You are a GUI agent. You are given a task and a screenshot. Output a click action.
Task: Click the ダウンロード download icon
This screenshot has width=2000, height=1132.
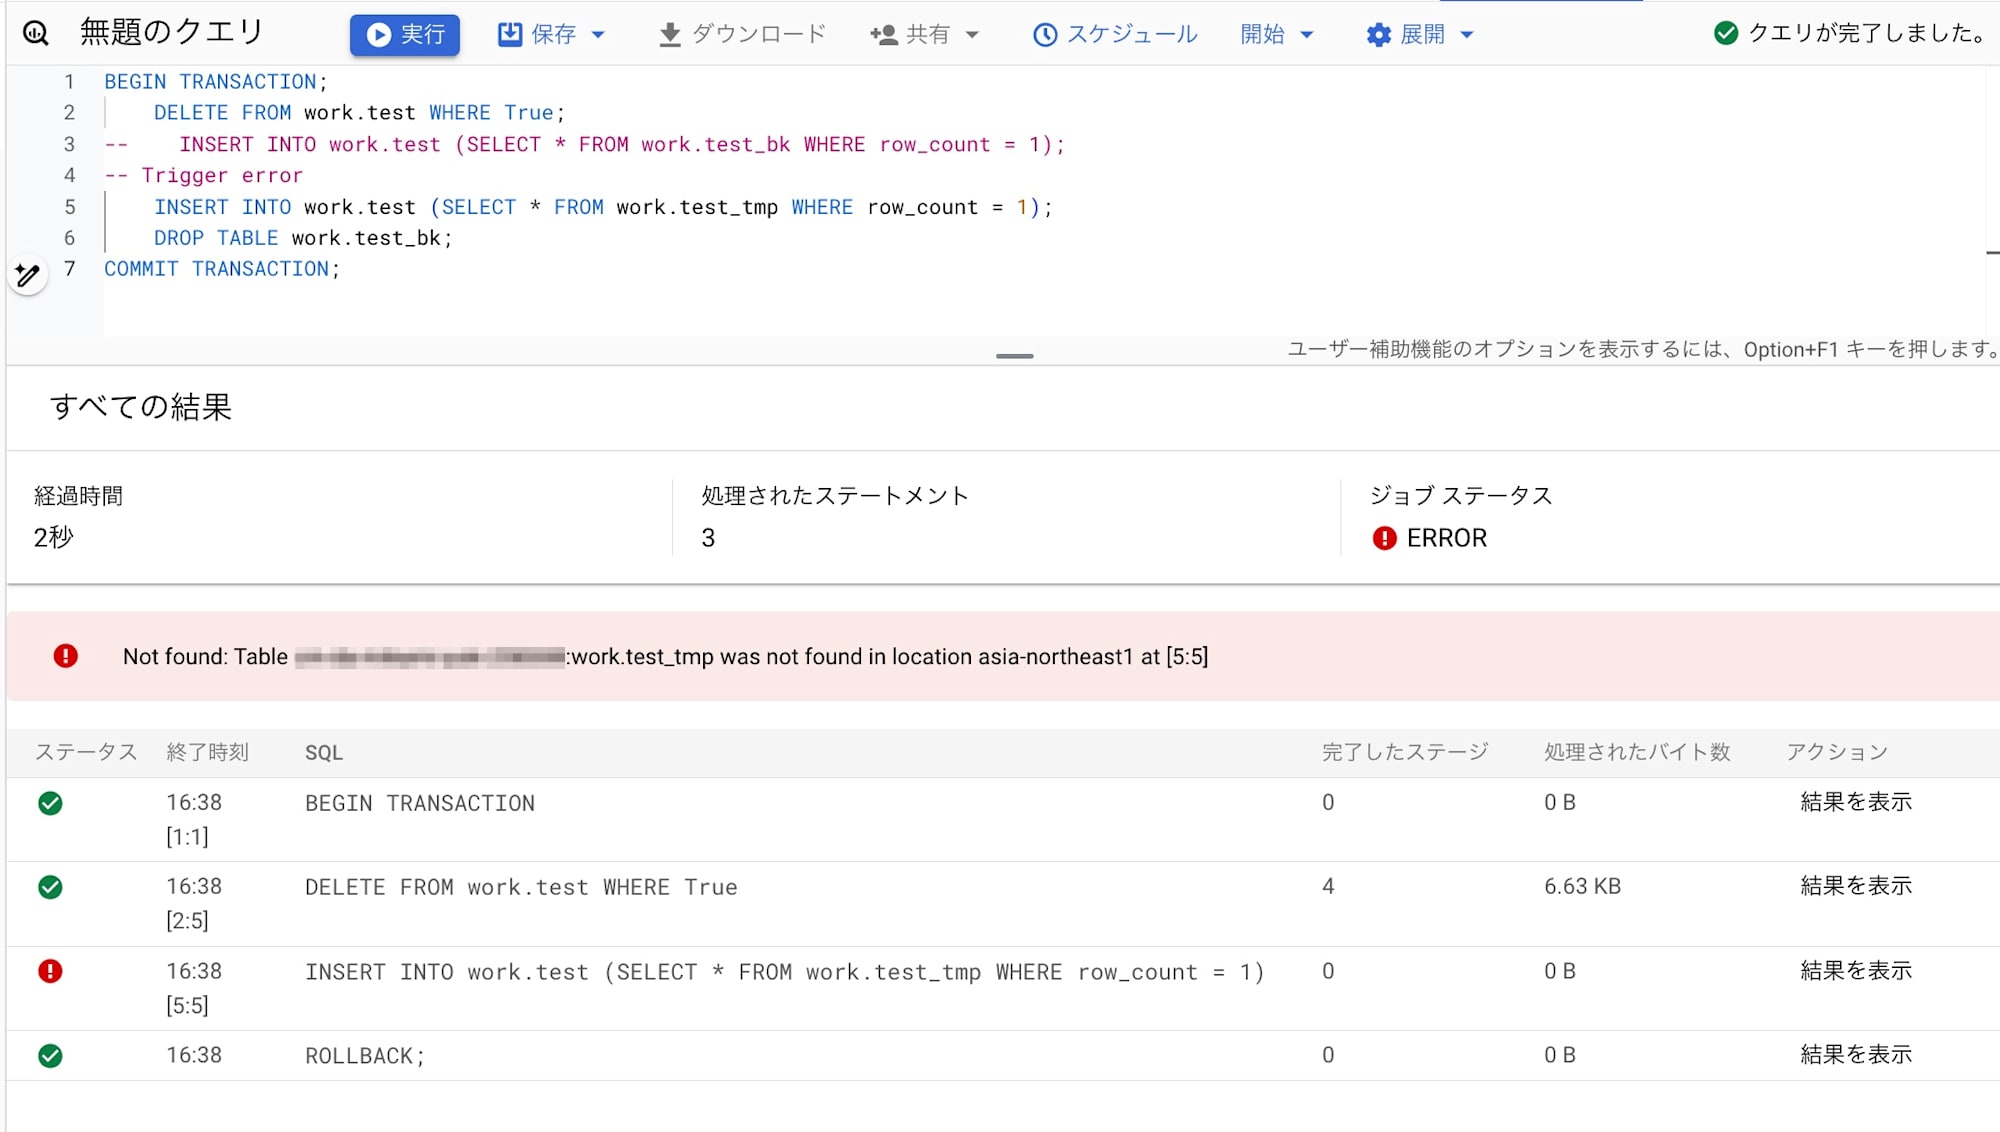coord(670,35)
